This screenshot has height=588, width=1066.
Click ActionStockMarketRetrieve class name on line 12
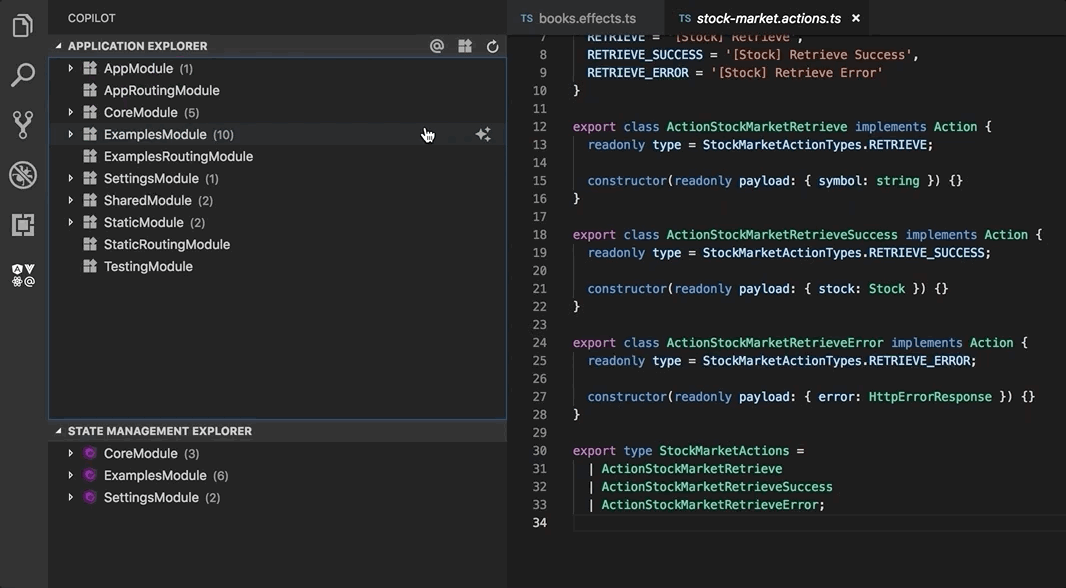pyautogui.click(x=757, y=126)
